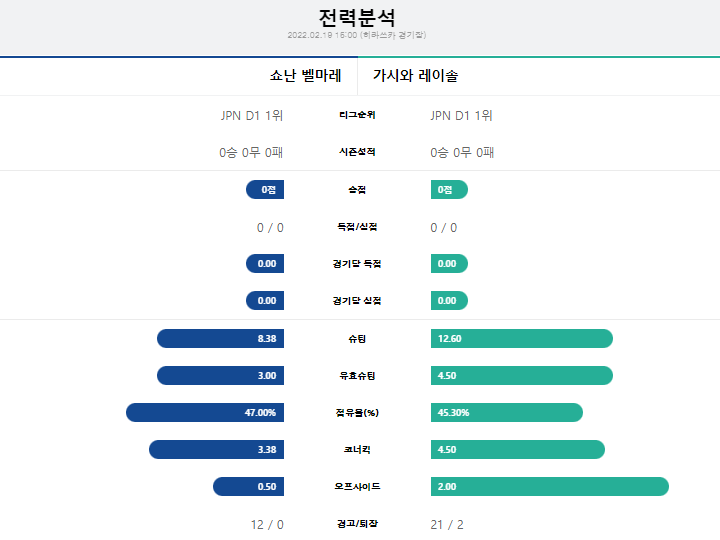Click the green 0점 points badge
Screen dimensions: 720x540
(x=449, y=190)
